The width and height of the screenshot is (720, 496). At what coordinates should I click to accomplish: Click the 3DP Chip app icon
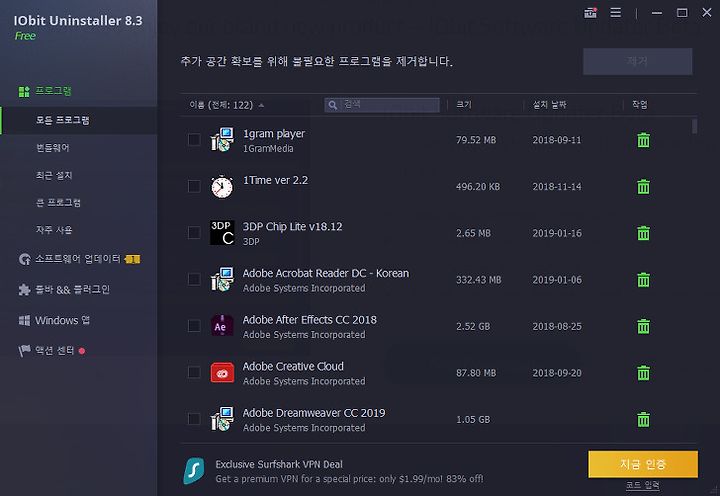(222, 232)
